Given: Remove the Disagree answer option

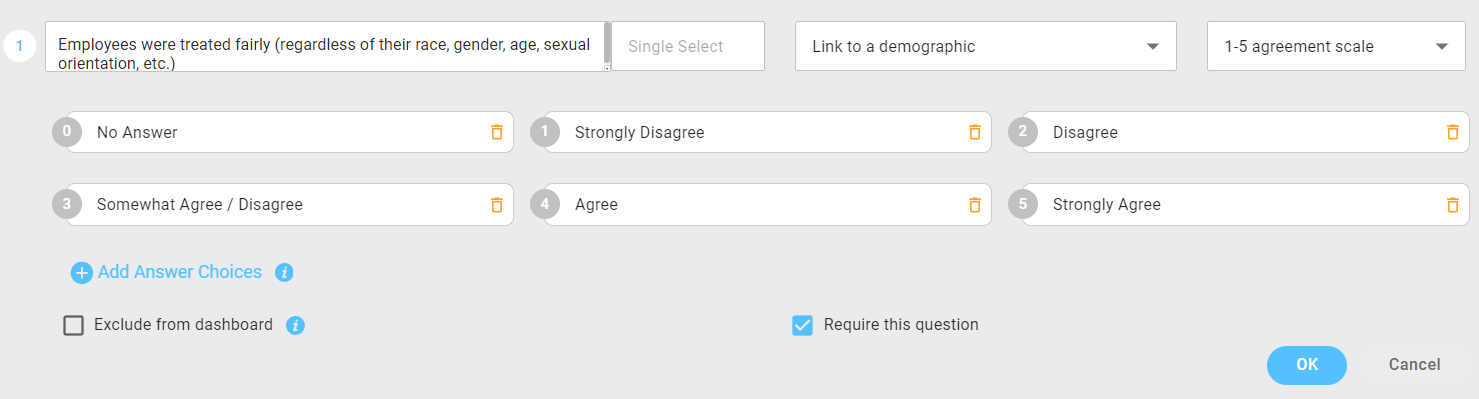Looking at the screenshot, I should 1452,132.
